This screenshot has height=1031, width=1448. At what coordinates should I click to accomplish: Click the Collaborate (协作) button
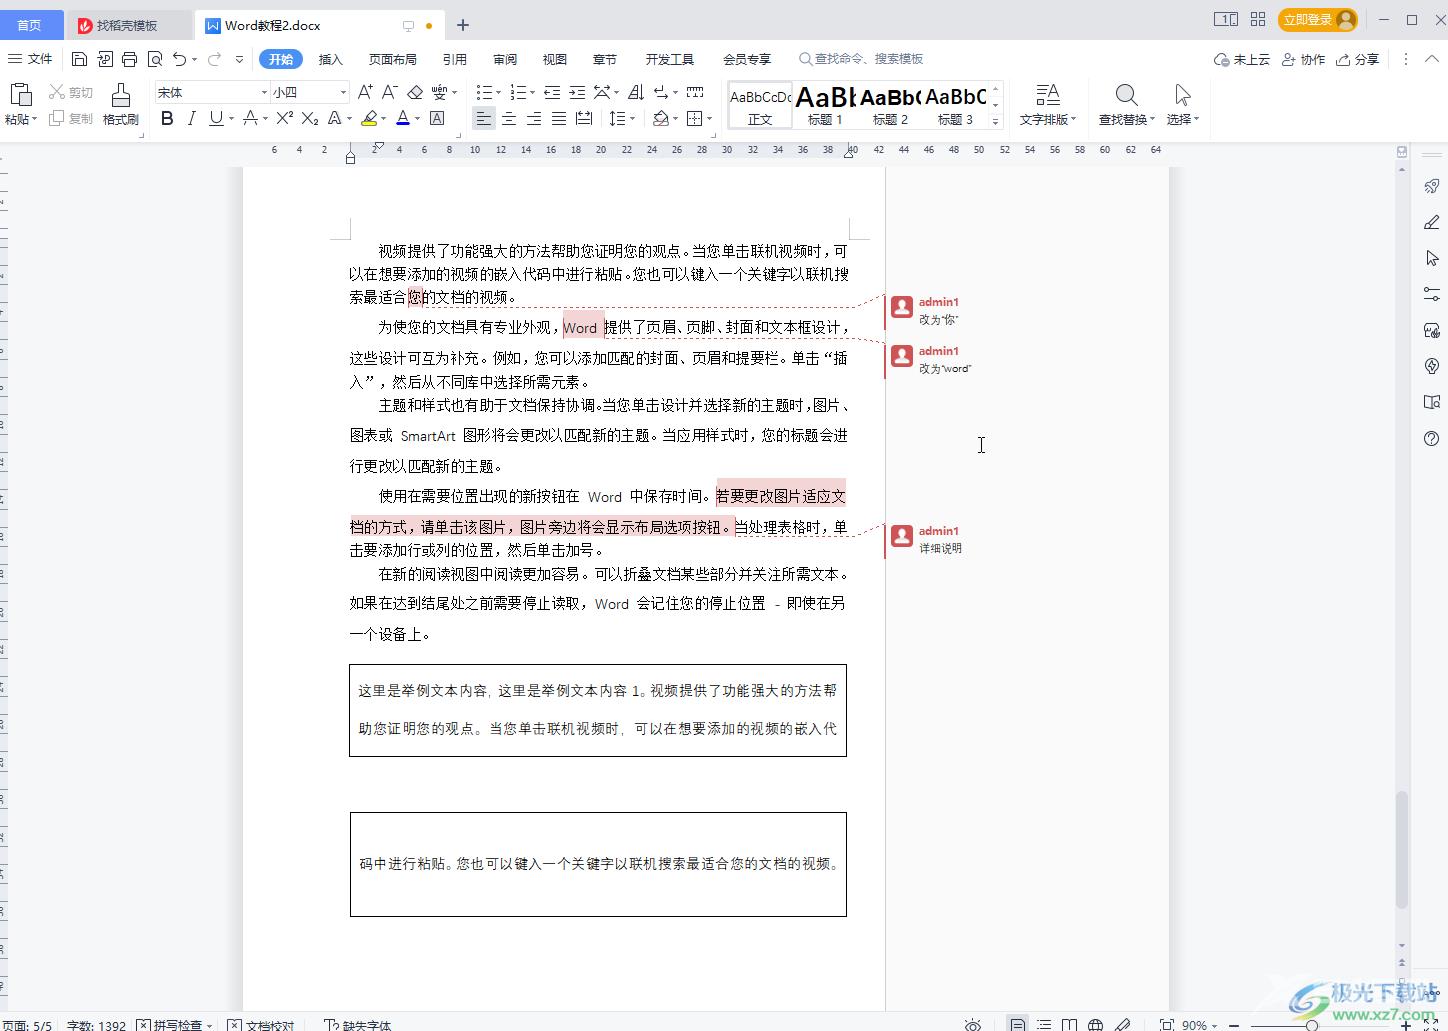[1304, 59]
